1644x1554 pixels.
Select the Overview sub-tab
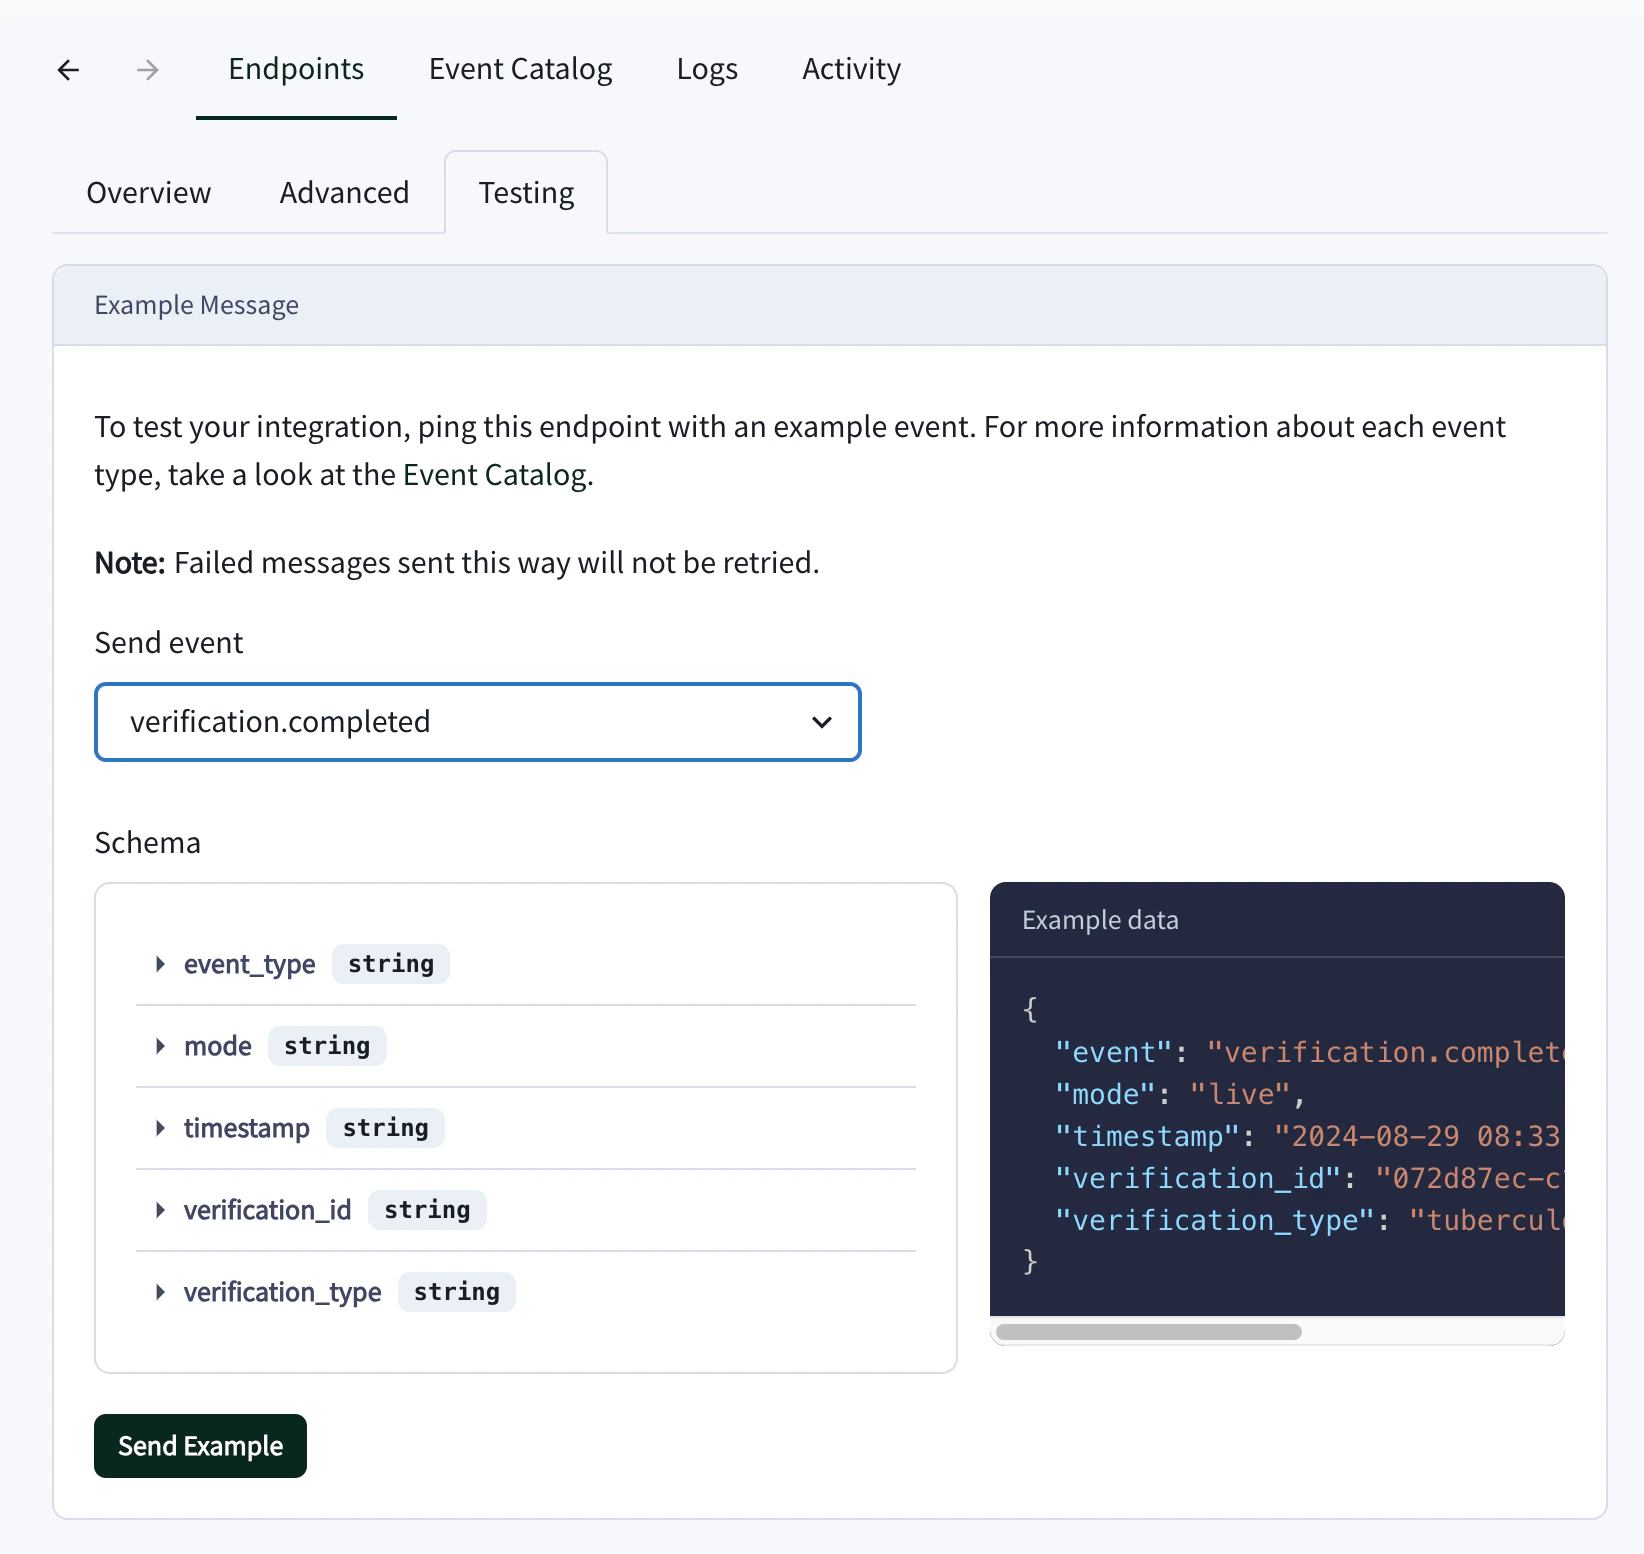coord(149,192)
